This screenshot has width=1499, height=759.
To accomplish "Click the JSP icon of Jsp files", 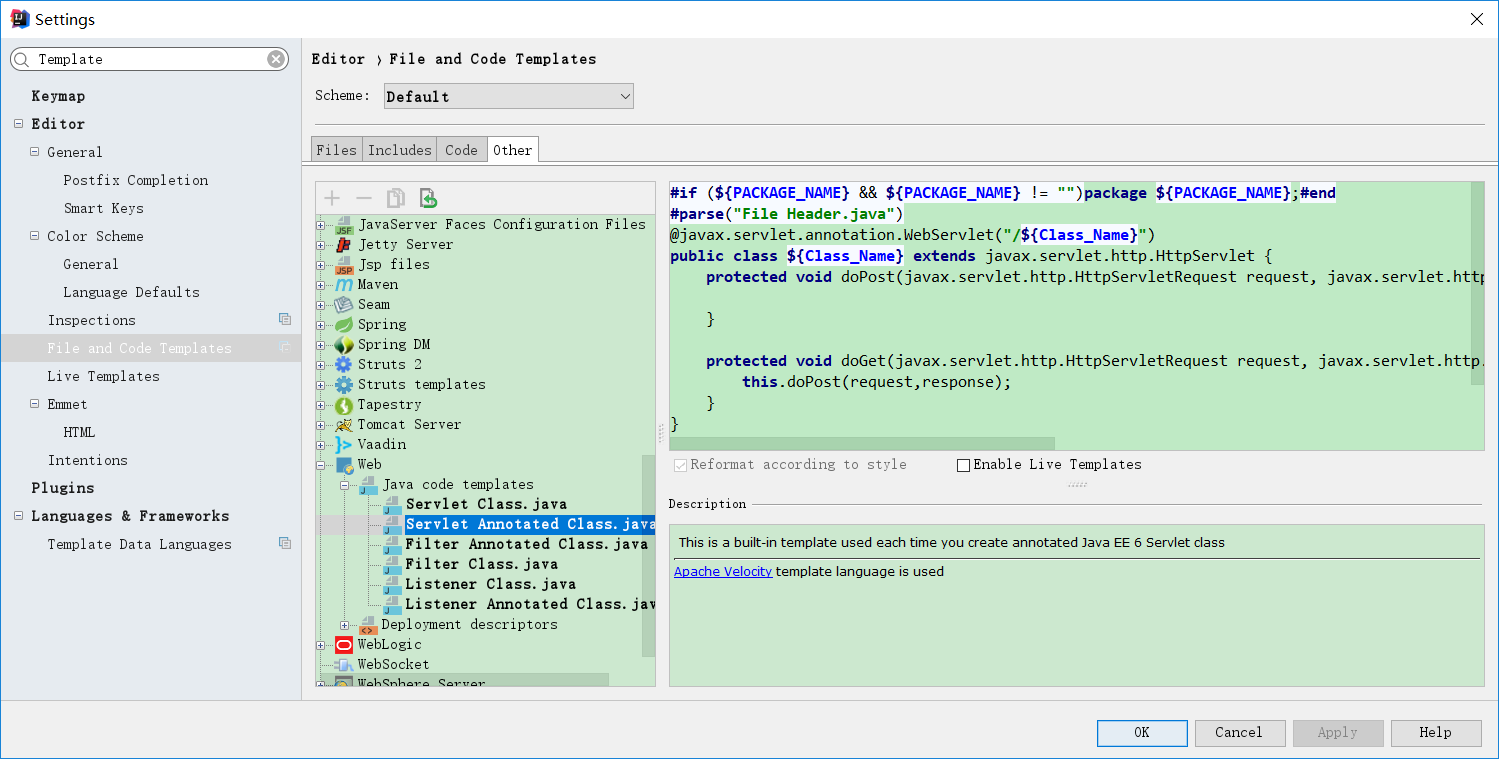I will click(x=344, y=264).
